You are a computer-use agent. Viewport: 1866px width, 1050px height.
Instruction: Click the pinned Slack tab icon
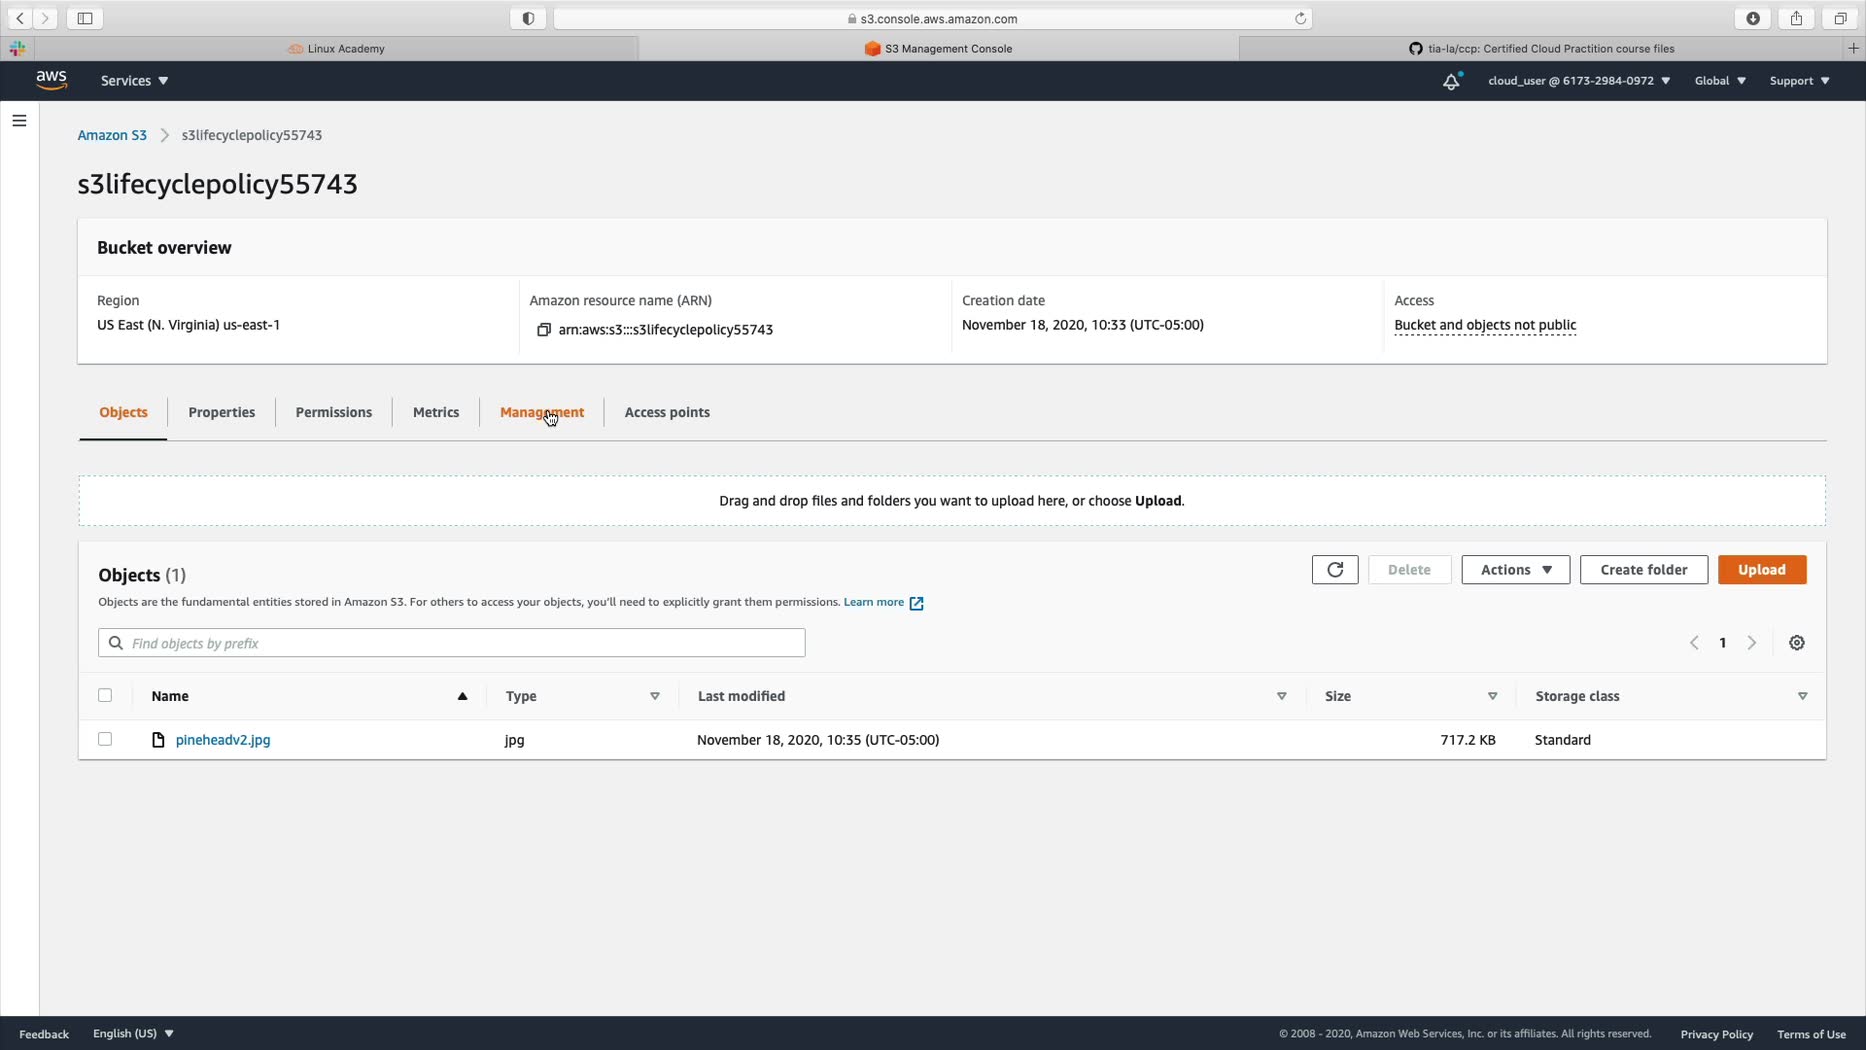click(17, 48)
